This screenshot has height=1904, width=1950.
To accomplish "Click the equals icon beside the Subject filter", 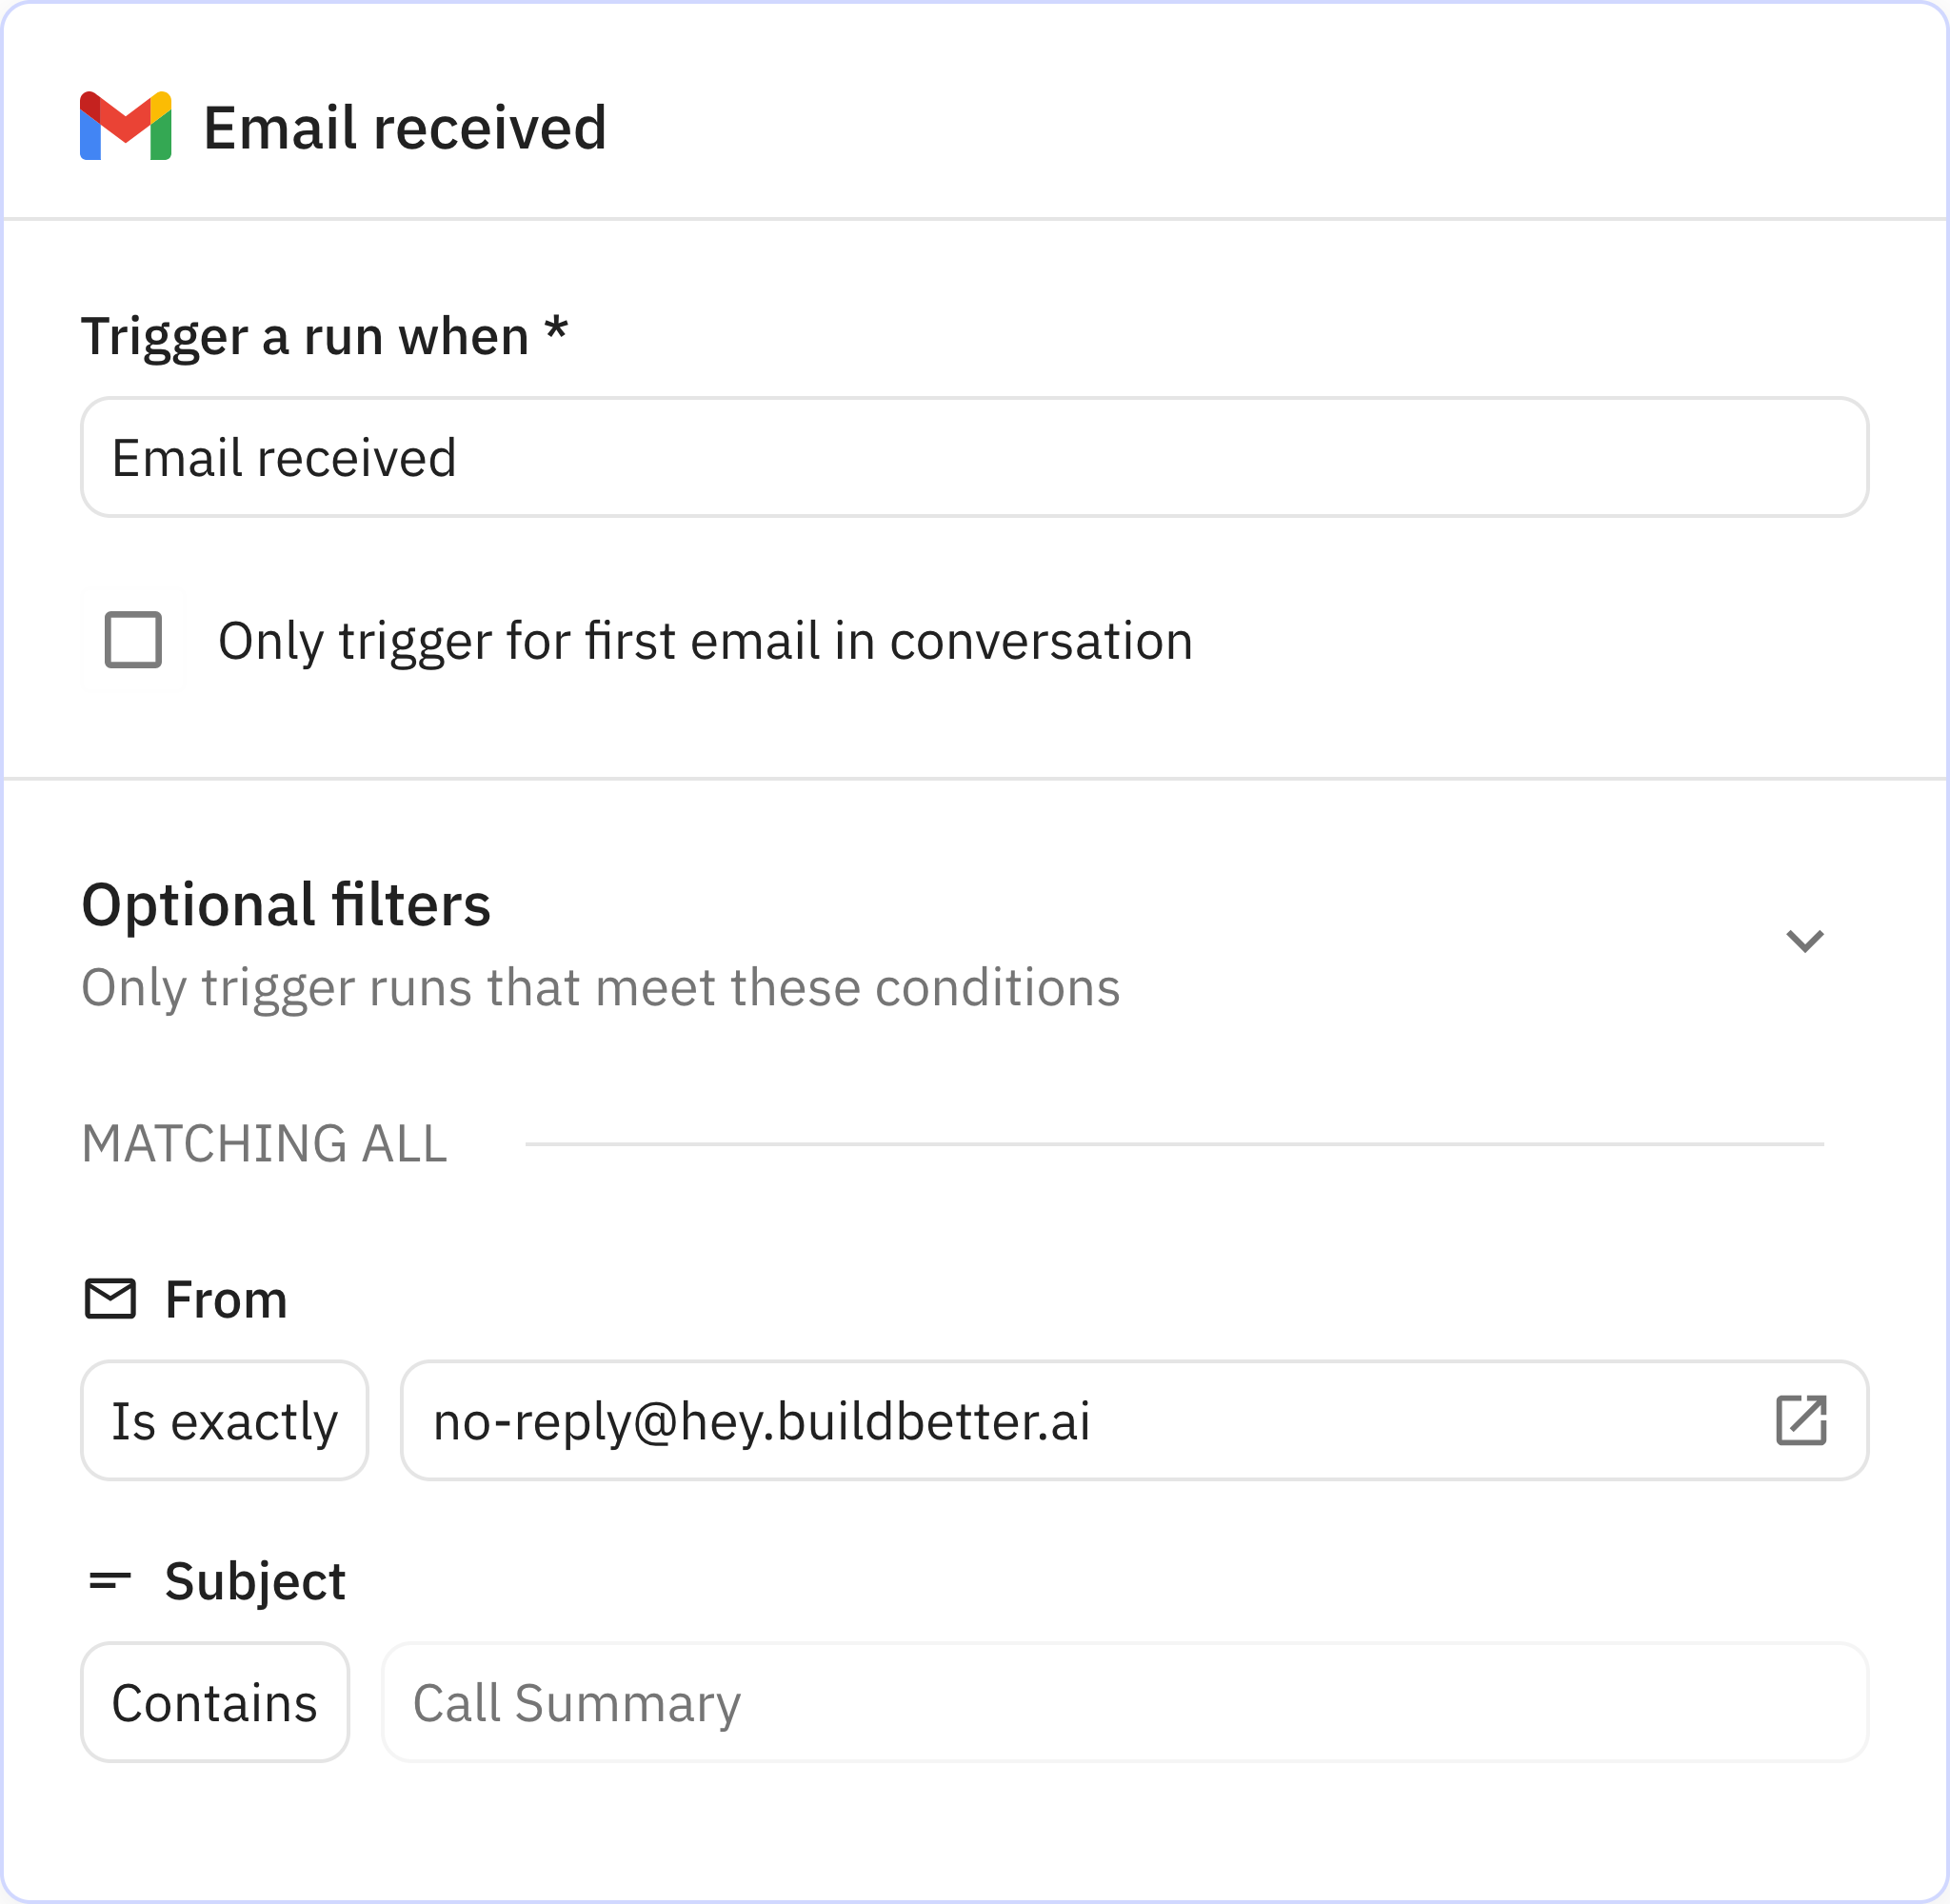I will (112, 1578).
